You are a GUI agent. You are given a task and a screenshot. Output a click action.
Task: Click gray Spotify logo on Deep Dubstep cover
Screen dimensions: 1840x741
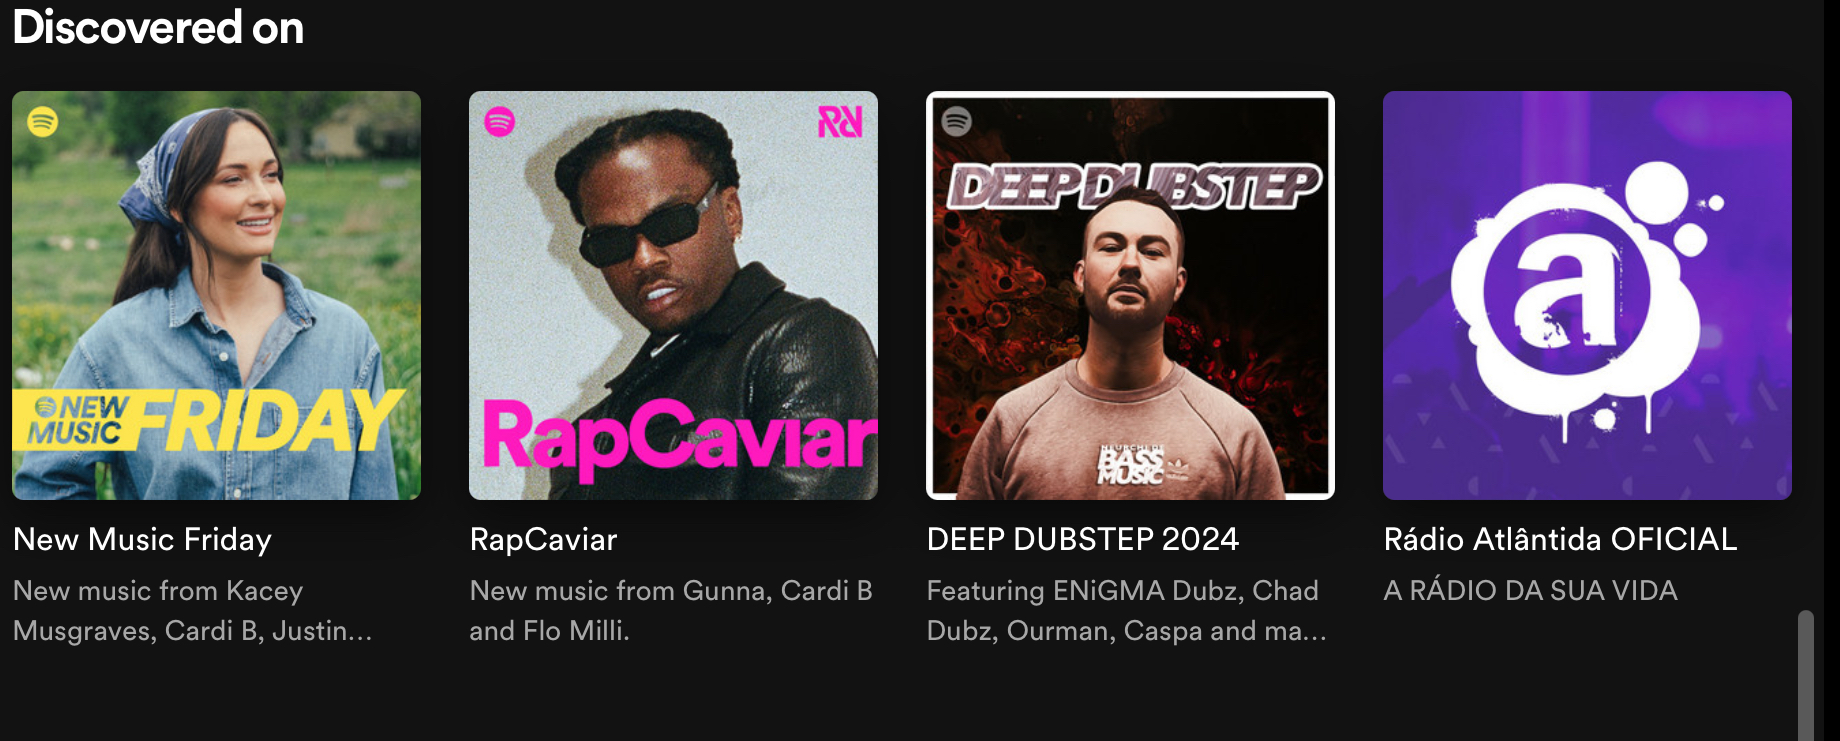click(x=957, y=121)
